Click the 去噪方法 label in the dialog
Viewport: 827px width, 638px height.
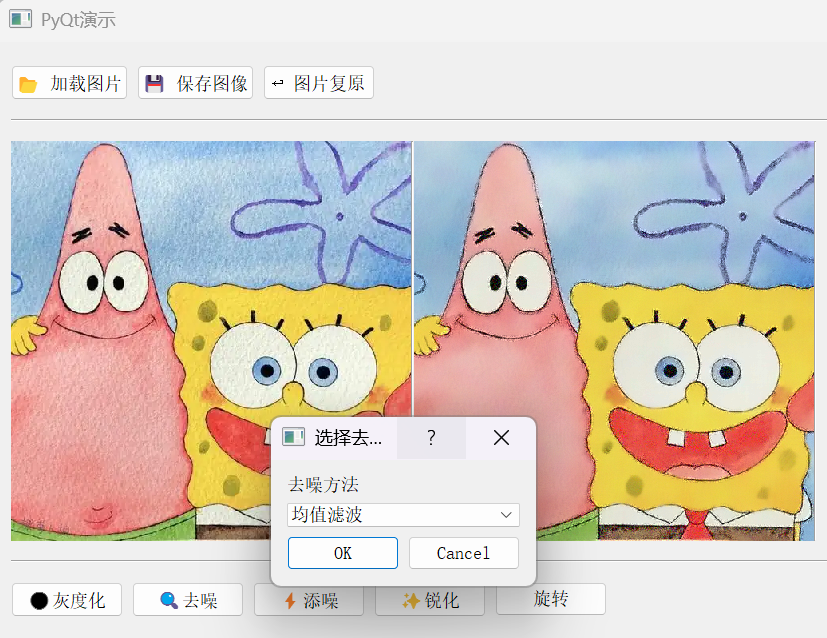click(x=323, y=484)
